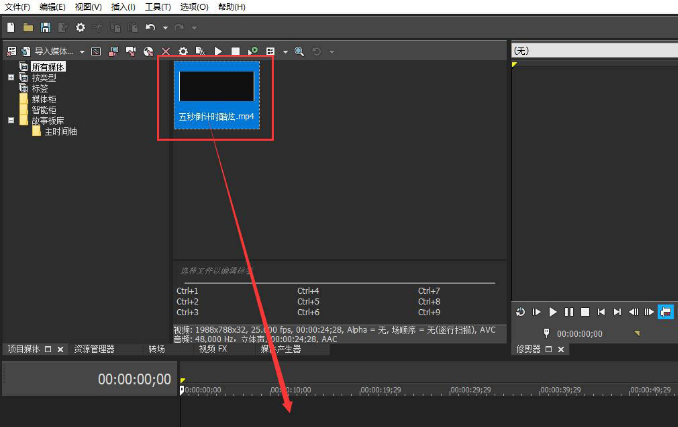Open a project using the folder icon

pos(28,28)
